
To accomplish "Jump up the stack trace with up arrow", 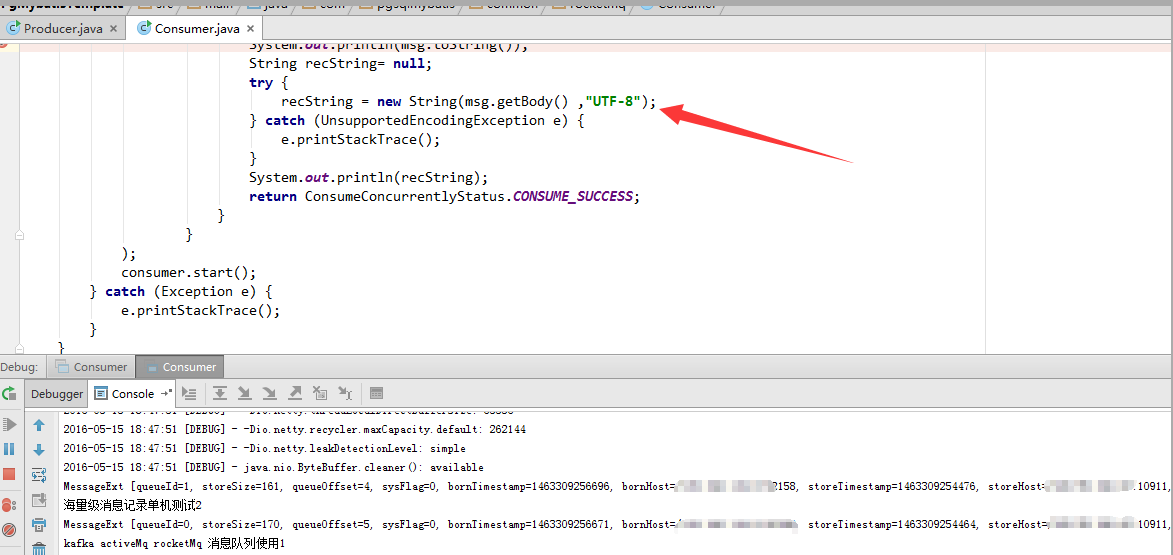I will (39, 426).
